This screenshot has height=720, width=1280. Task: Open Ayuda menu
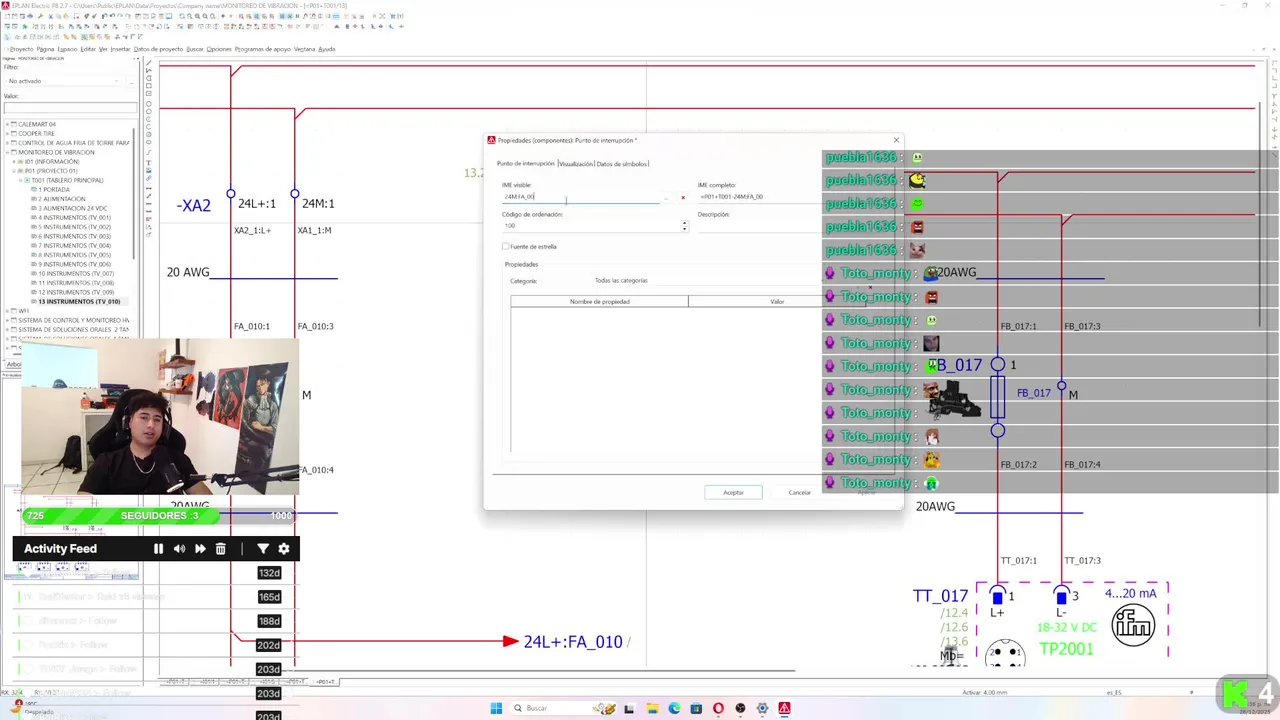327,49
